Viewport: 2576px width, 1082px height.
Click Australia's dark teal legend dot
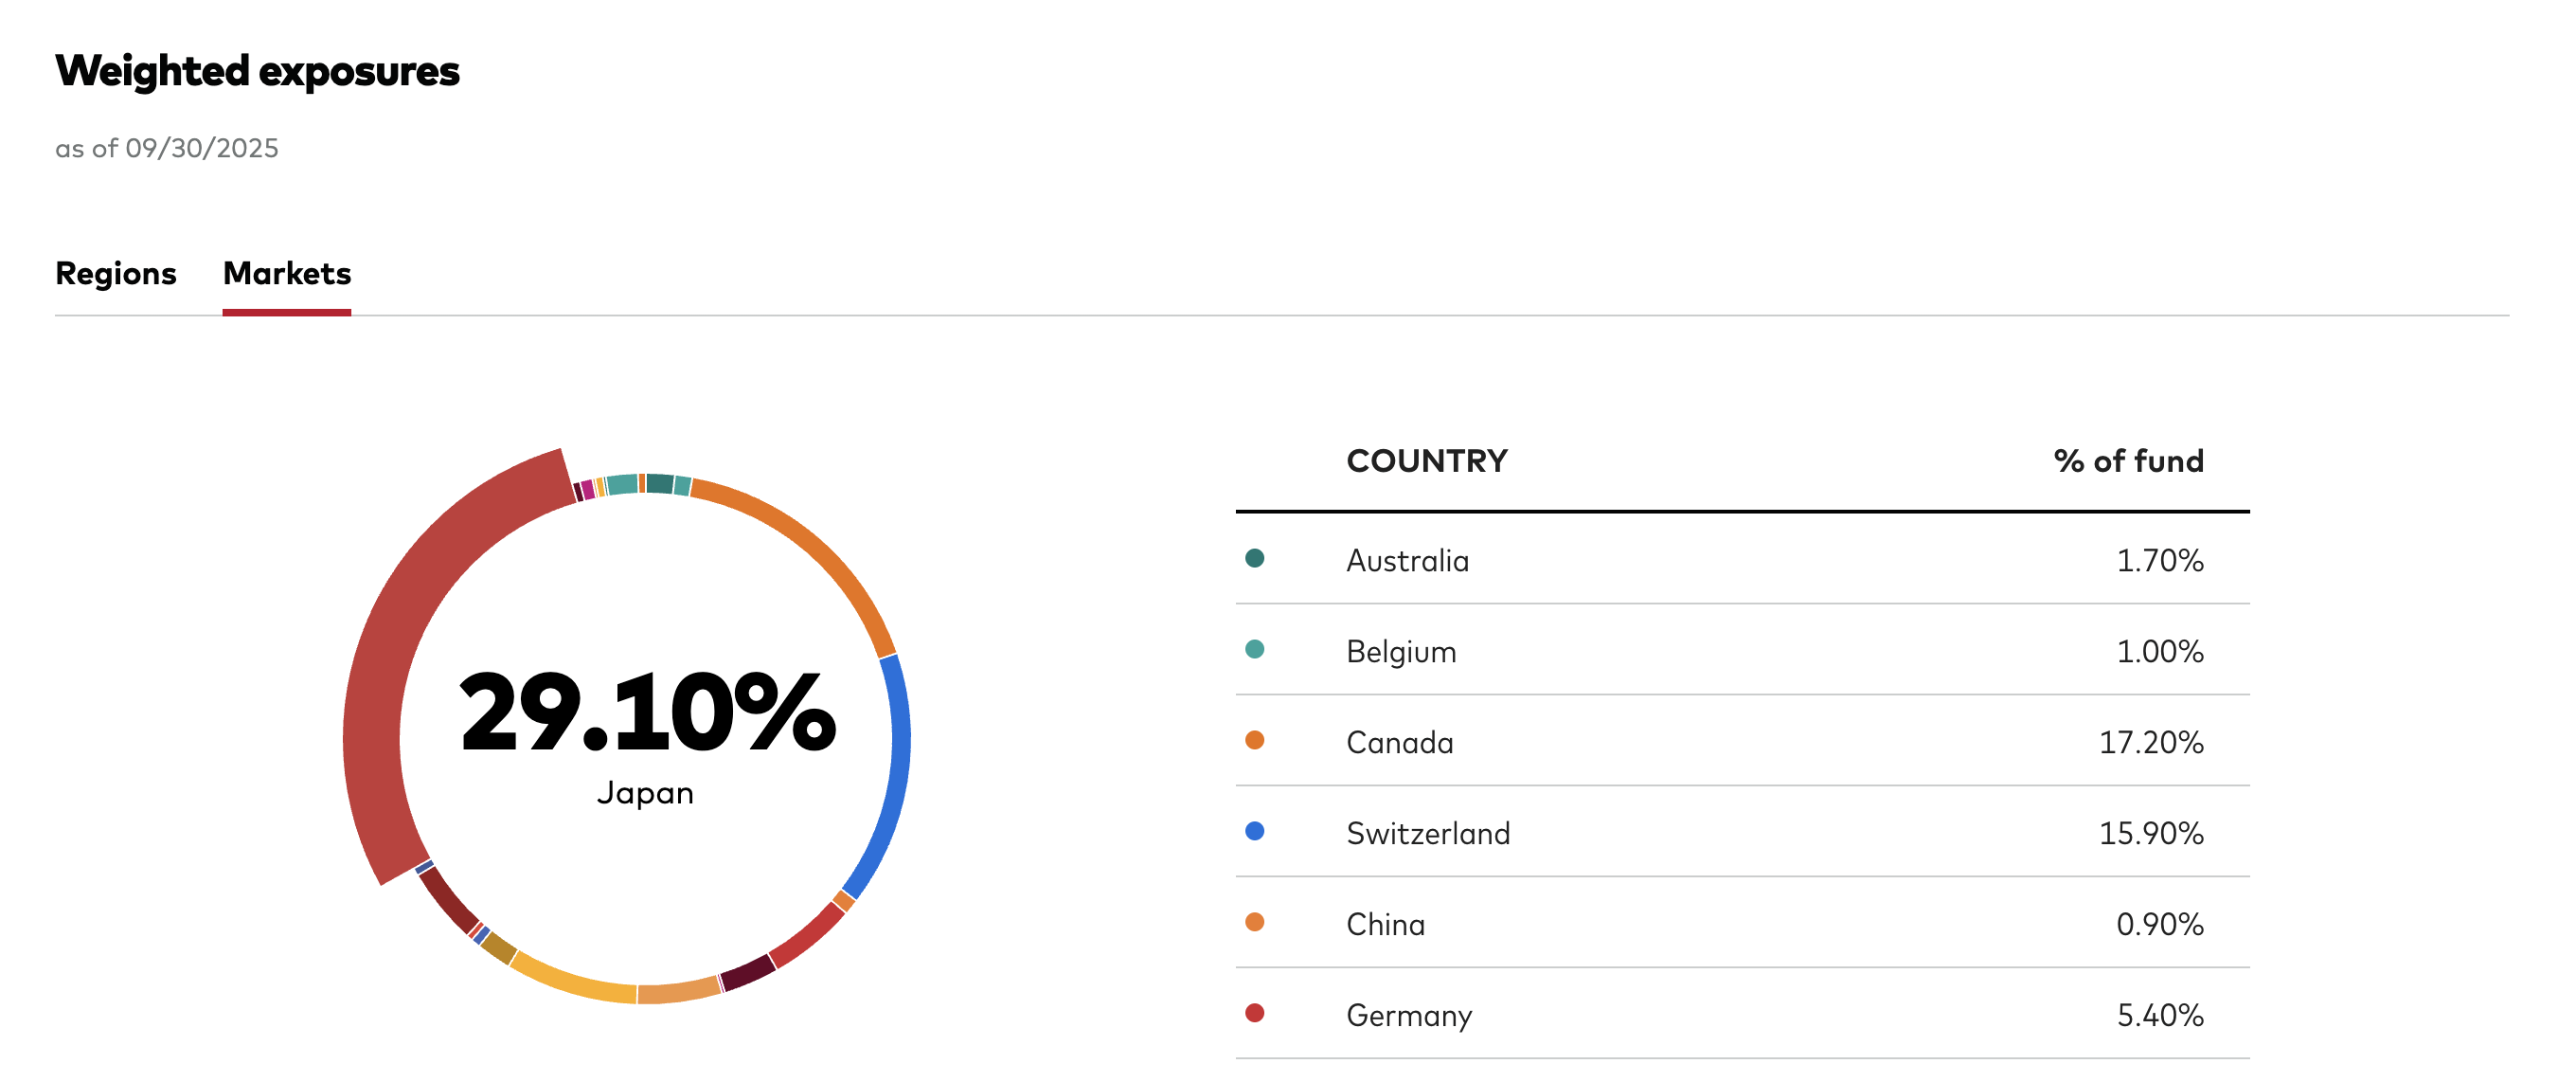tap(1254, 558)
